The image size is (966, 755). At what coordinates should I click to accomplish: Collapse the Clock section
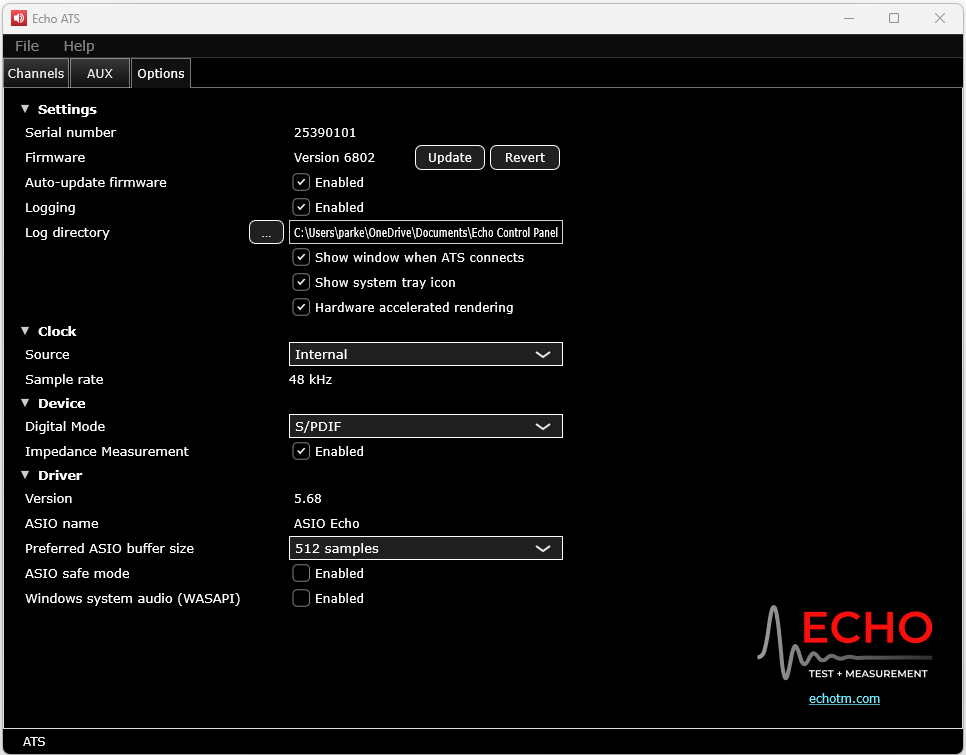tap(23, 331)
